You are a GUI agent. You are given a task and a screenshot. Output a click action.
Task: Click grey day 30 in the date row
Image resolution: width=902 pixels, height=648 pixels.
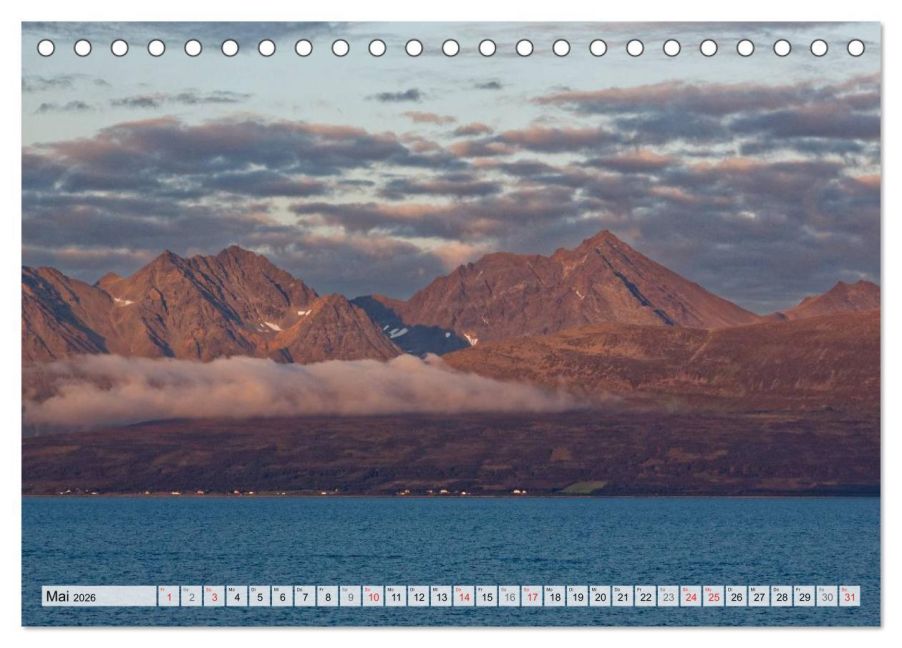coord(828,596)
